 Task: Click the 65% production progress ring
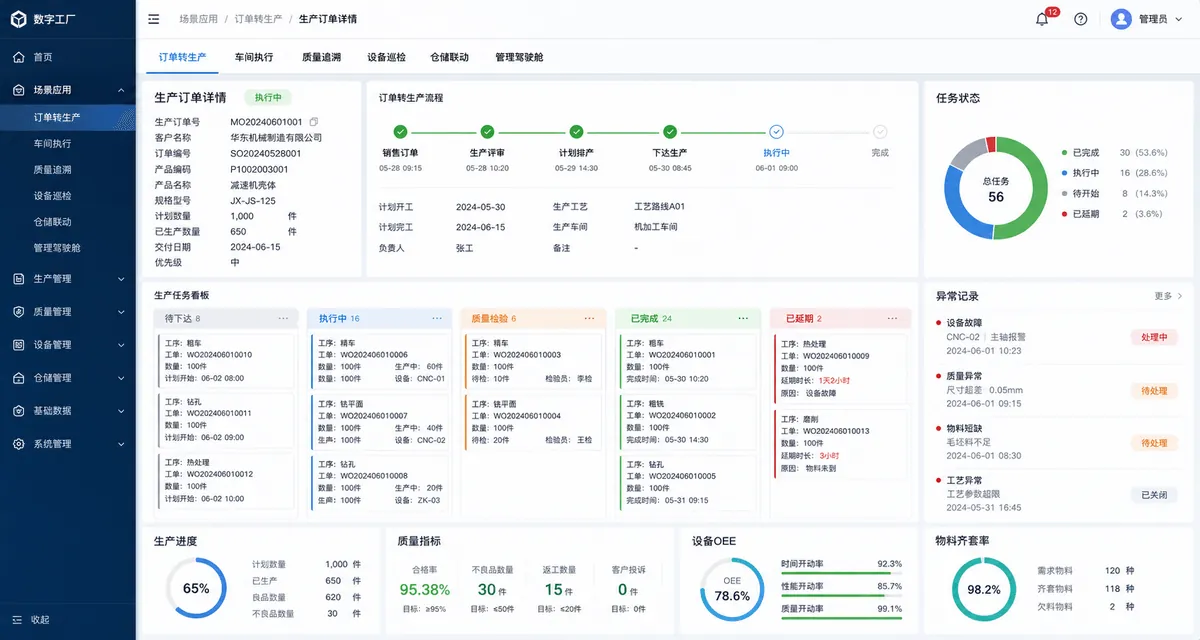(x=196, y=588)
